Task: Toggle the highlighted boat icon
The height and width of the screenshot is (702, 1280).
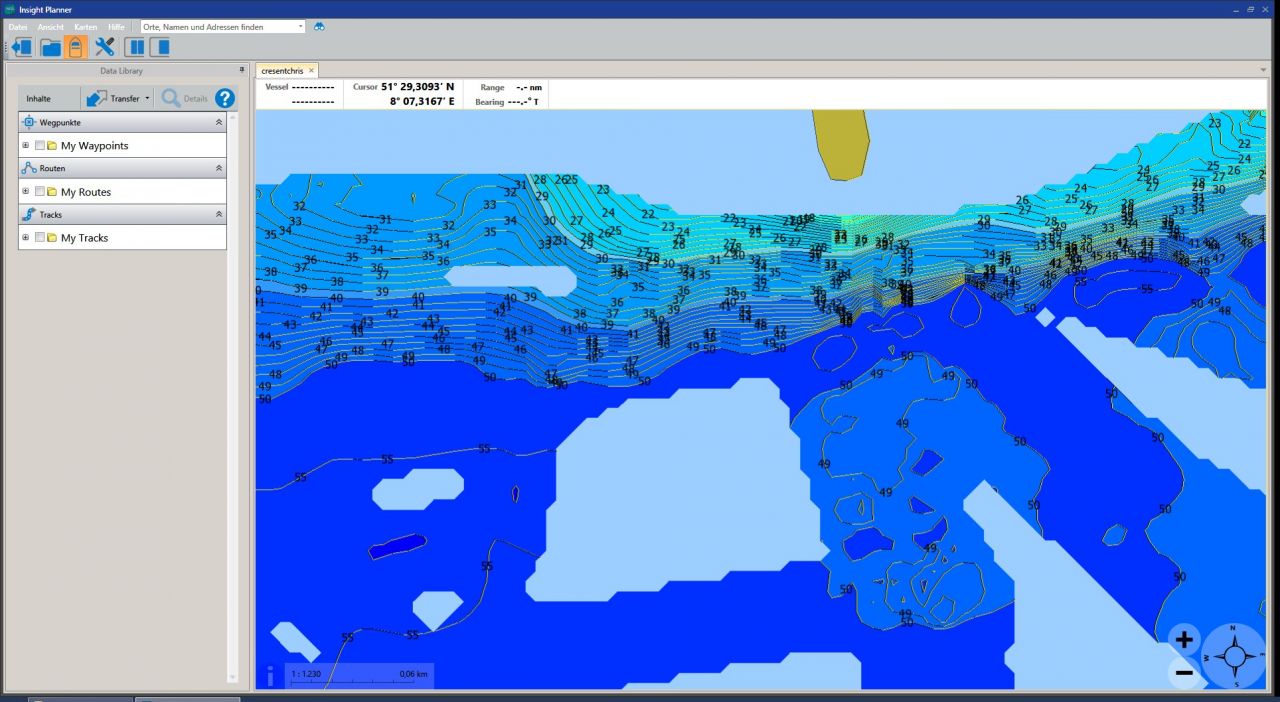Action: click(76, 47)
